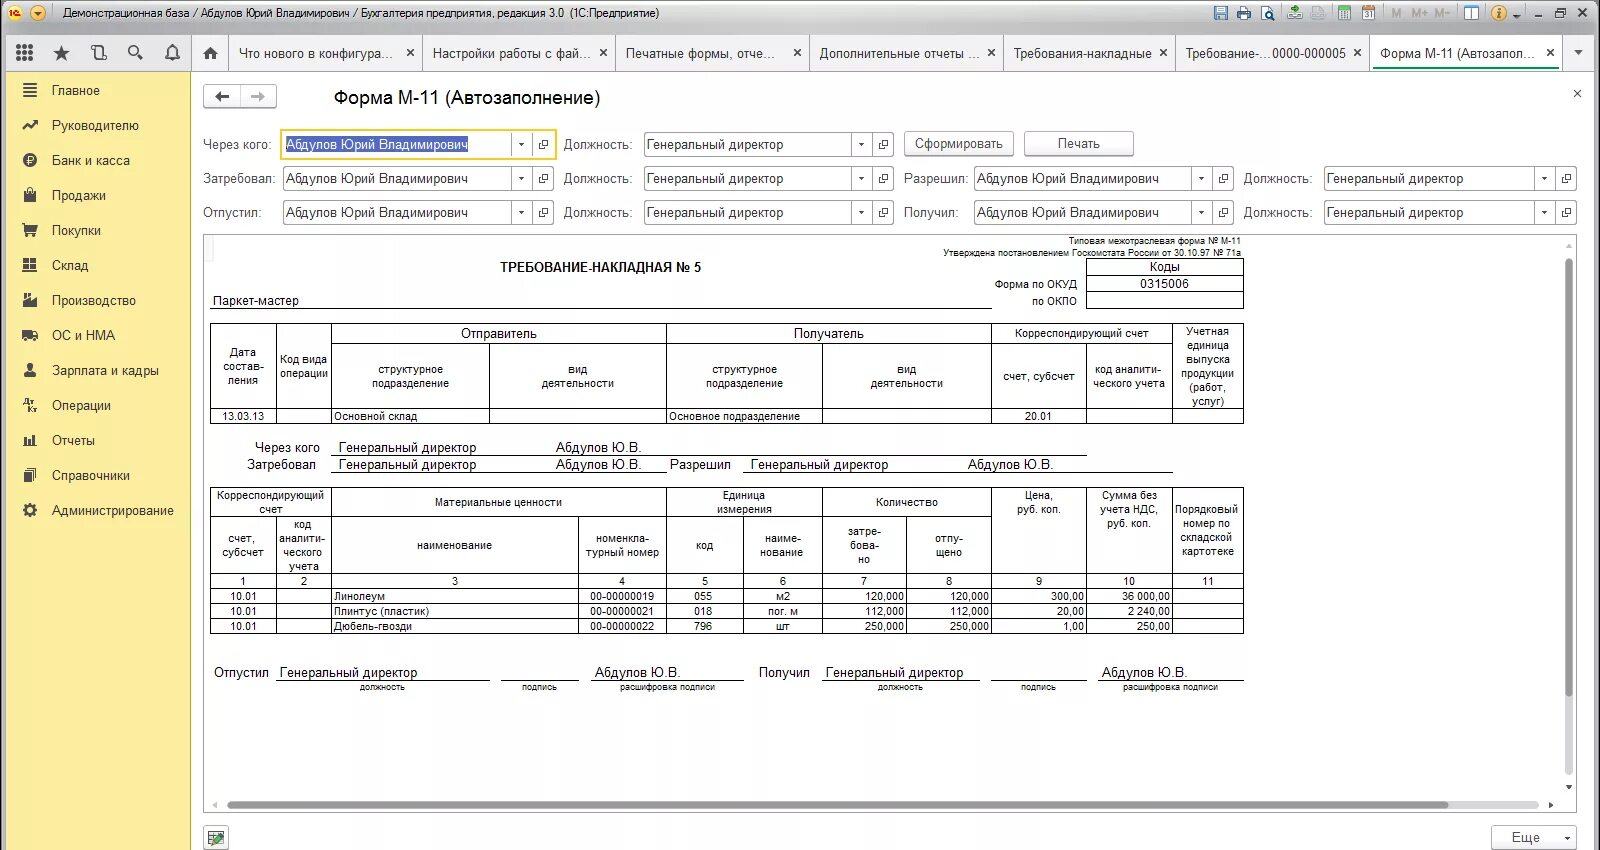The width and height of the screenshot is (1600, 850).
Task: Open the calculator icon in title bar
Action: (x=1345, y=13)
